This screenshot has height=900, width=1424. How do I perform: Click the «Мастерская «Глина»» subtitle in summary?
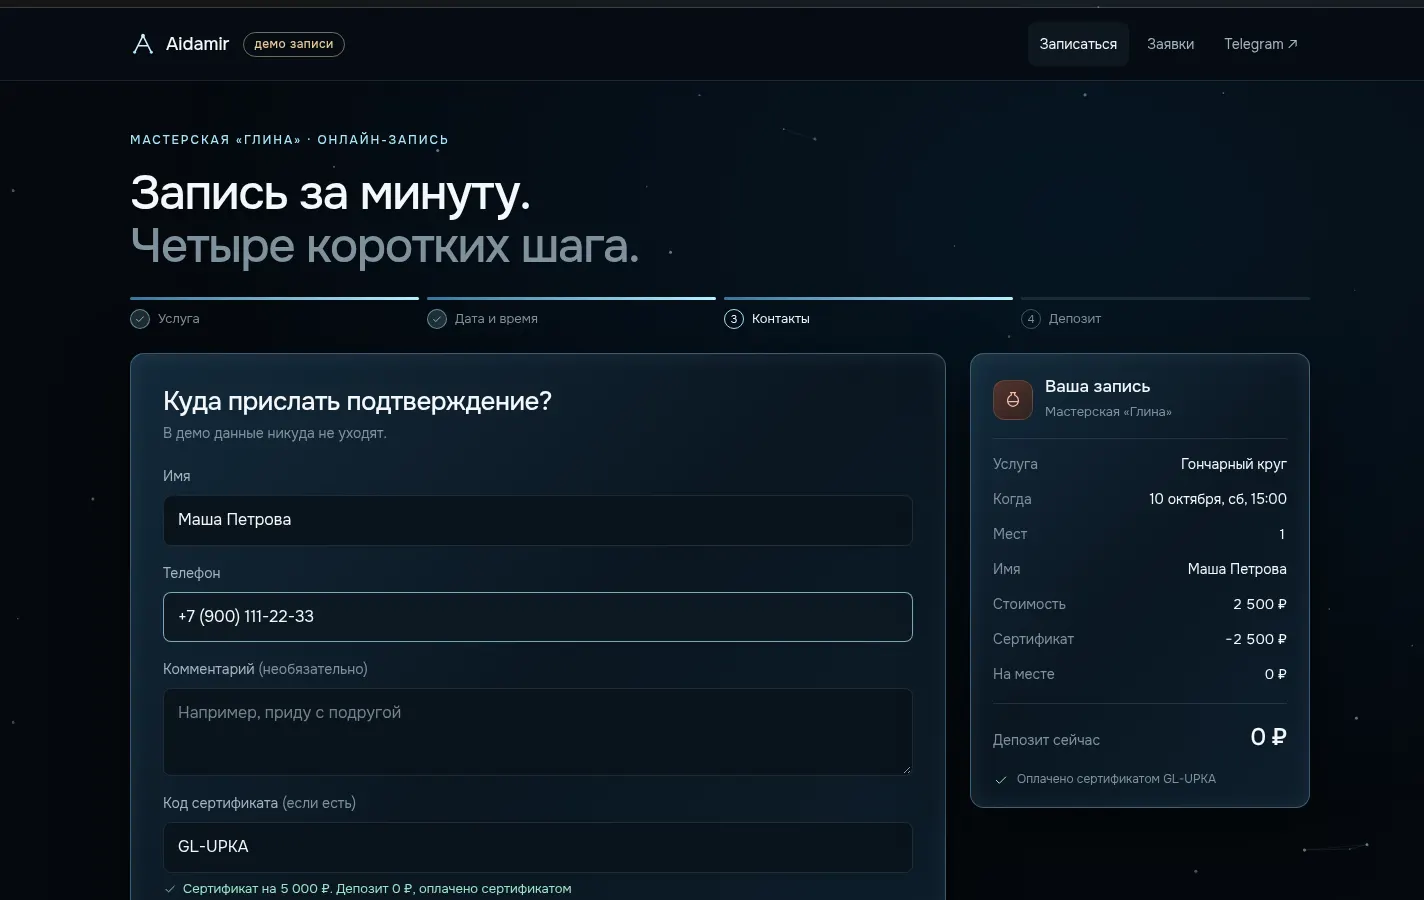click(x=1108, y=412)
